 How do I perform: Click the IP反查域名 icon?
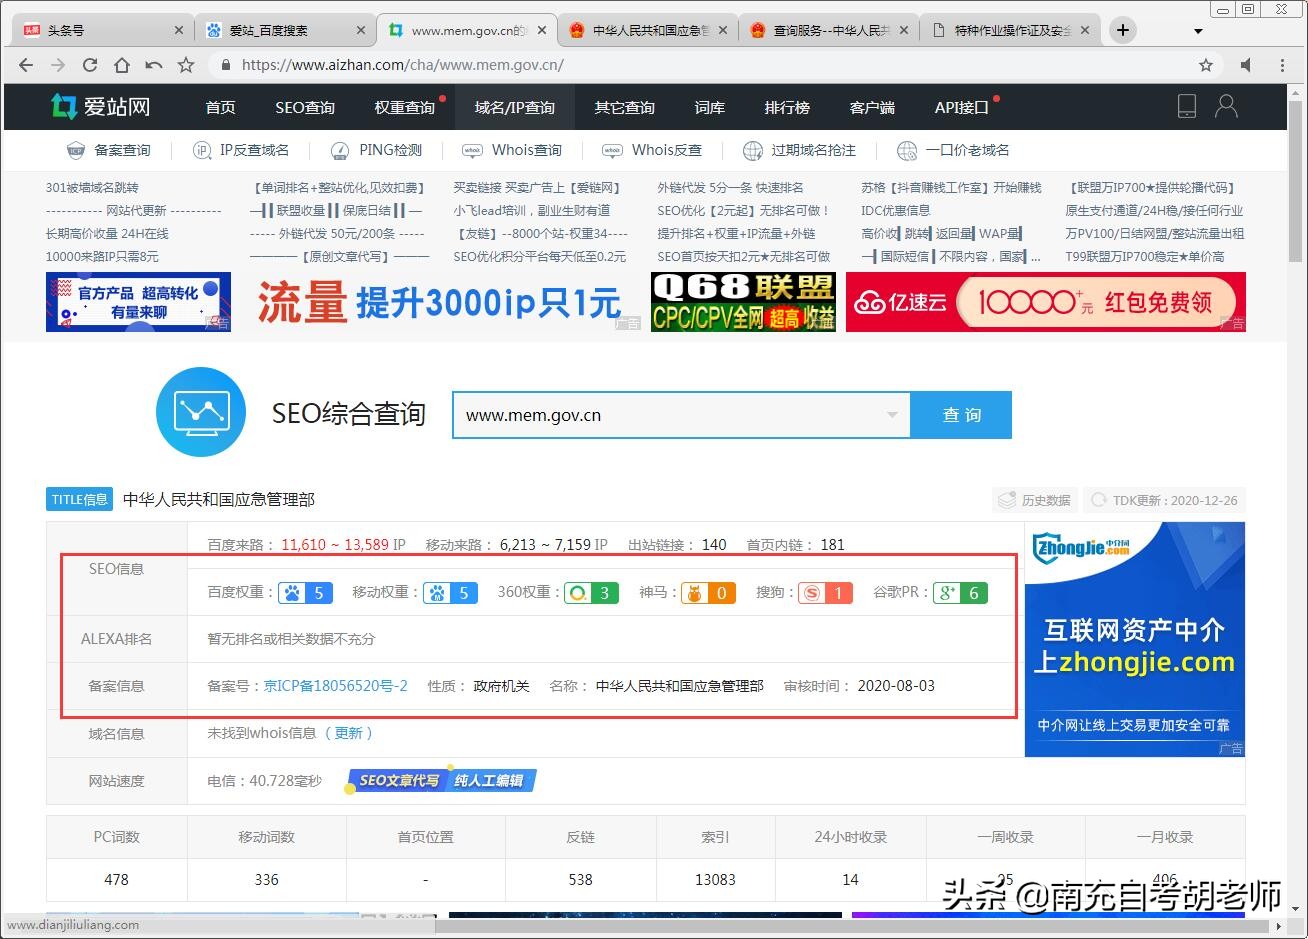pyautogui.click(x=202, y=150)
